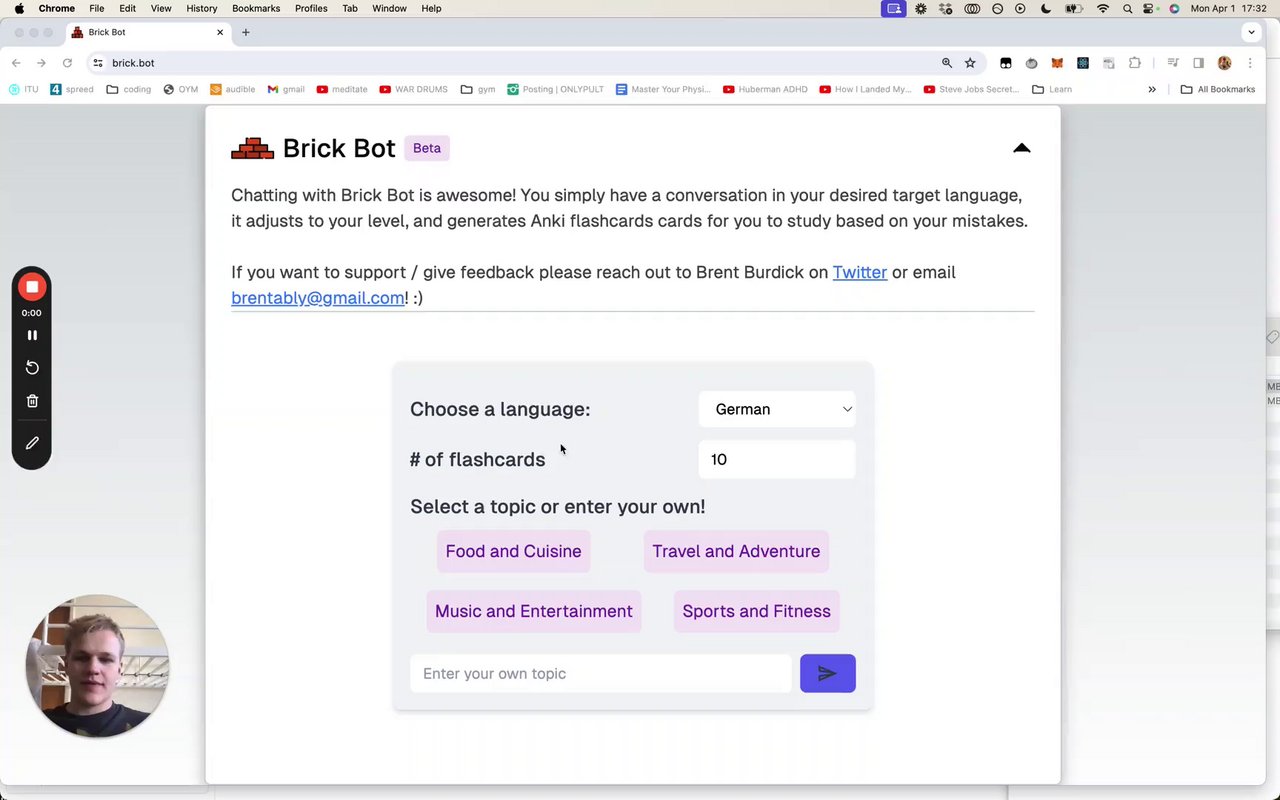
Task: Bookmark this page with star icon
Action: click(970, 63)
